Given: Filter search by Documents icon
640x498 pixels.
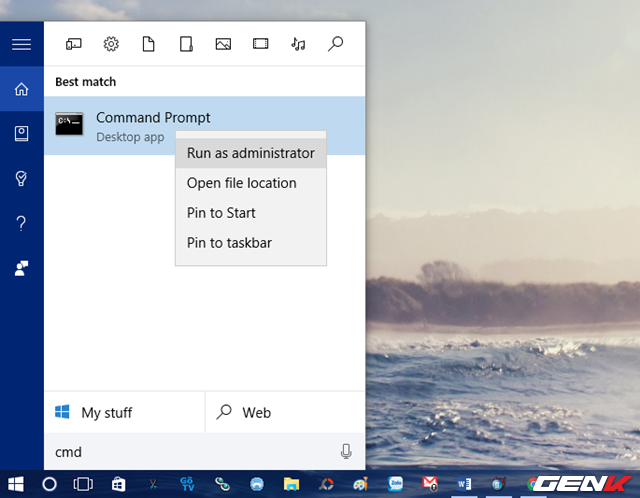Looking at the screenshot, I should coord(149,44).
